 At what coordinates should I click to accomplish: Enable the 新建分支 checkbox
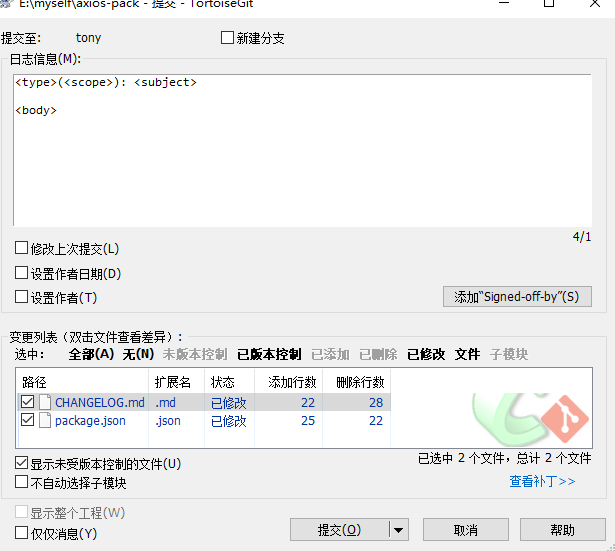227,38
